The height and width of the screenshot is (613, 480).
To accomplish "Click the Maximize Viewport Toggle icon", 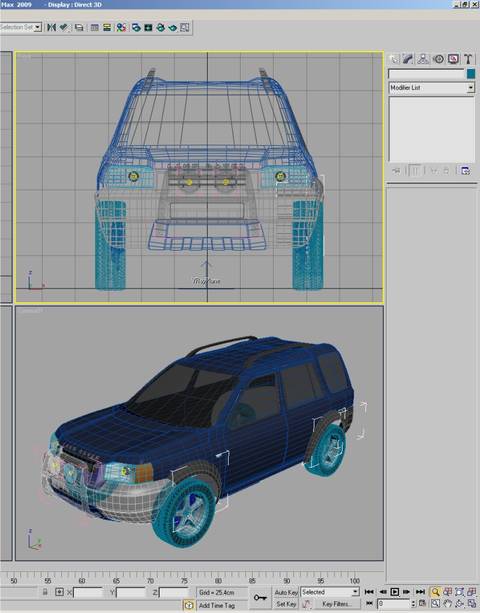I will (472, 604).
